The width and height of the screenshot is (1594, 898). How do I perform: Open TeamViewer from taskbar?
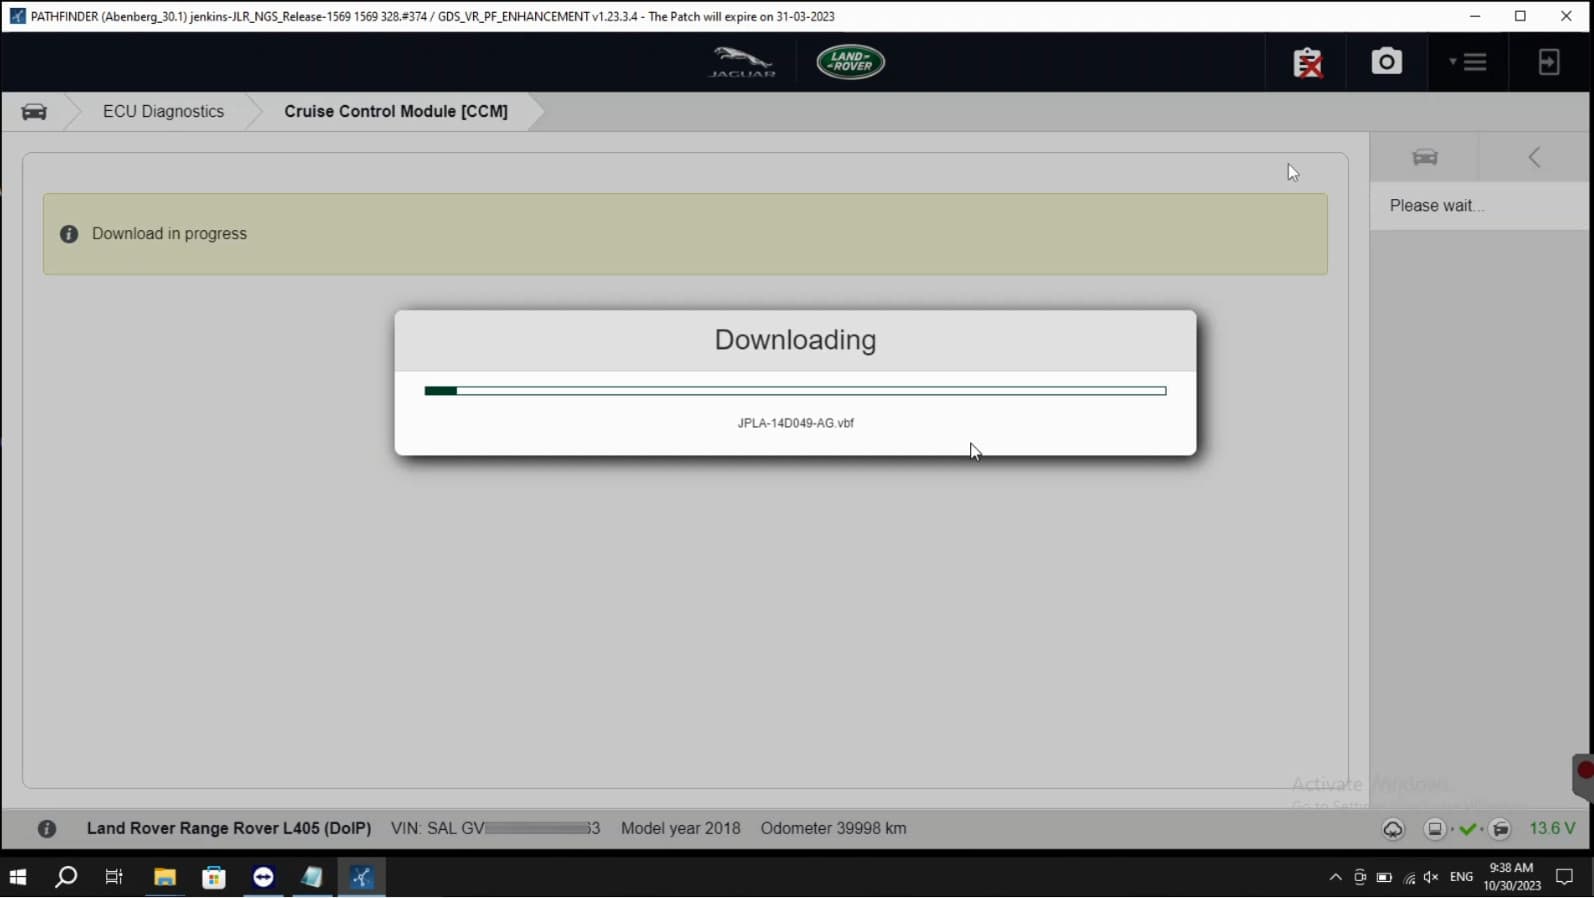[x=263, y=877]
